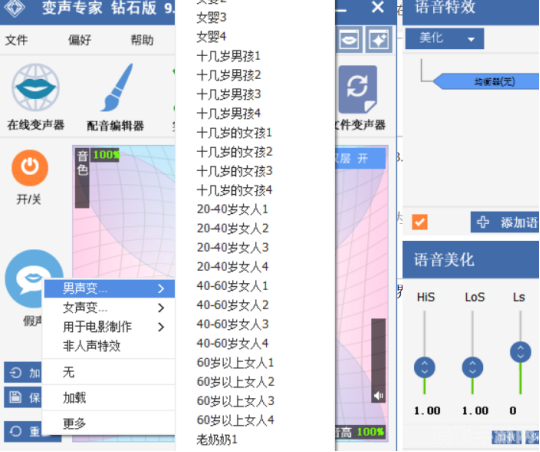Click the file voice changer refresh icon
This screenshot has width=540, height=452.
[357, 90]
